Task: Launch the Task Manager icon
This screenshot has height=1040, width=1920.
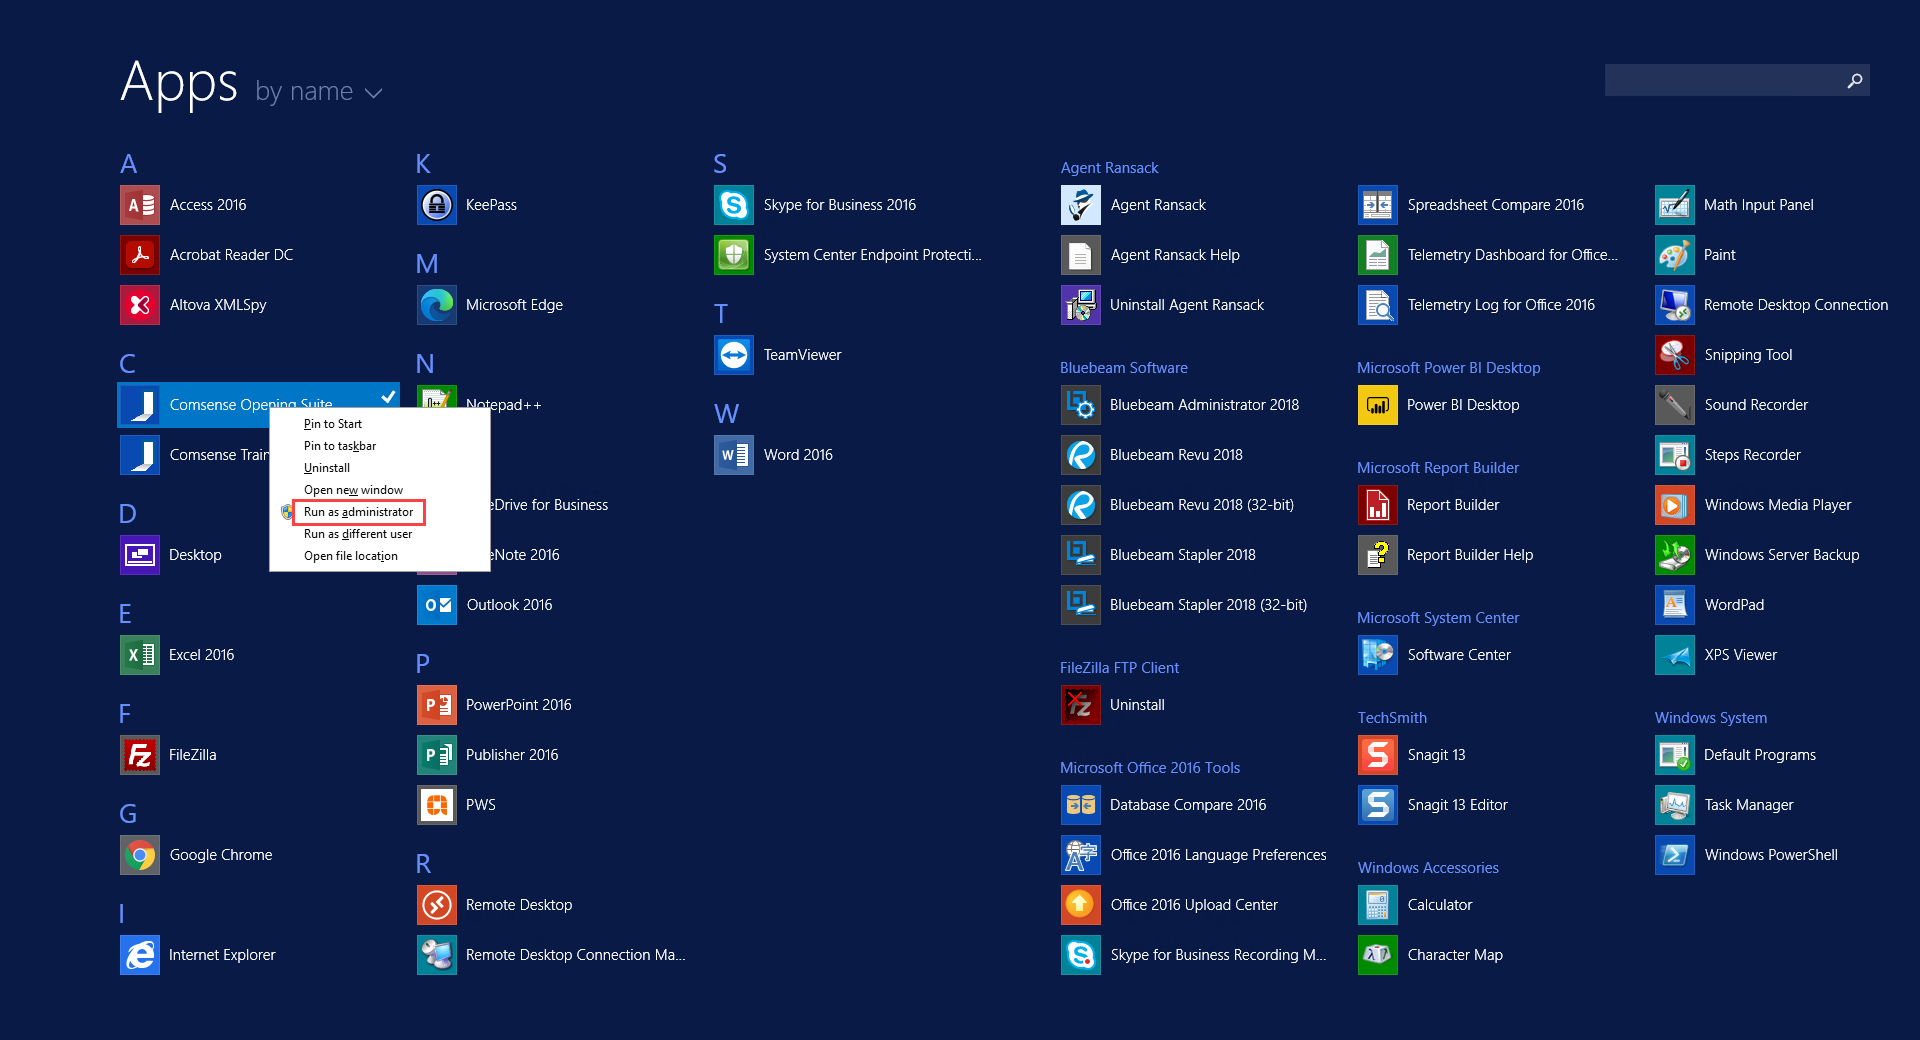Action: [x=1675, y=805]
